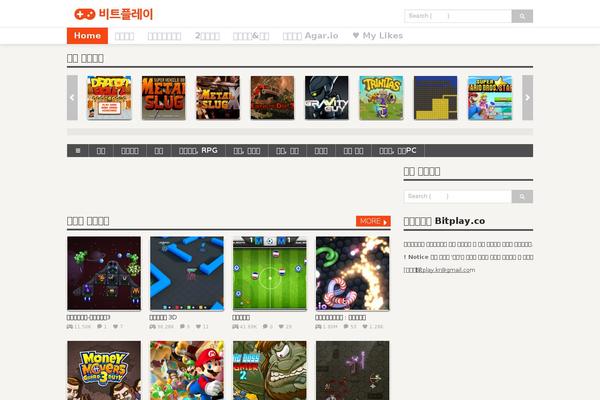Open the Money Movers 3 game thumbnail
This screenshot has height=400, width=600.
(104, 371)
